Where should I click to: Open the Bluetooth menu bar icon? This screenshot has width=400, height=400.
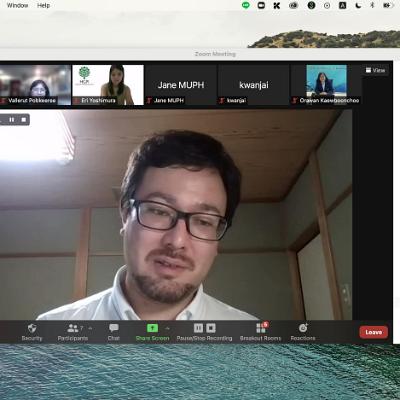click(372, 5)
